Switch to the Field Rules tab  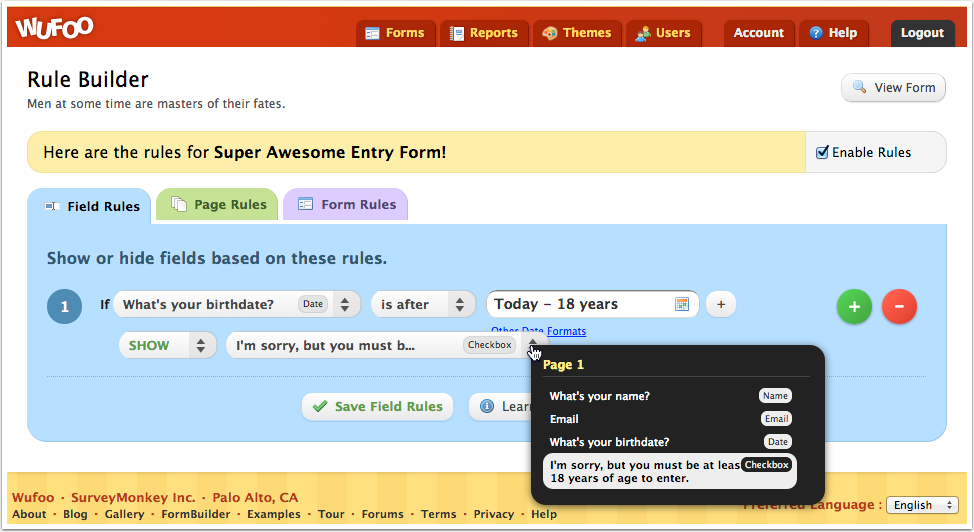coord(89,206)
